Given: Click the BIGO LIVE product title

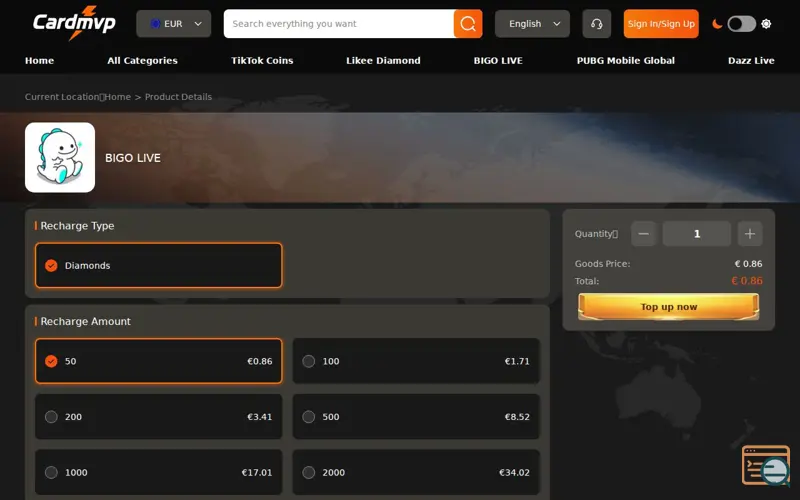Looking at the screenshot, I should click(x=133, y=158).
